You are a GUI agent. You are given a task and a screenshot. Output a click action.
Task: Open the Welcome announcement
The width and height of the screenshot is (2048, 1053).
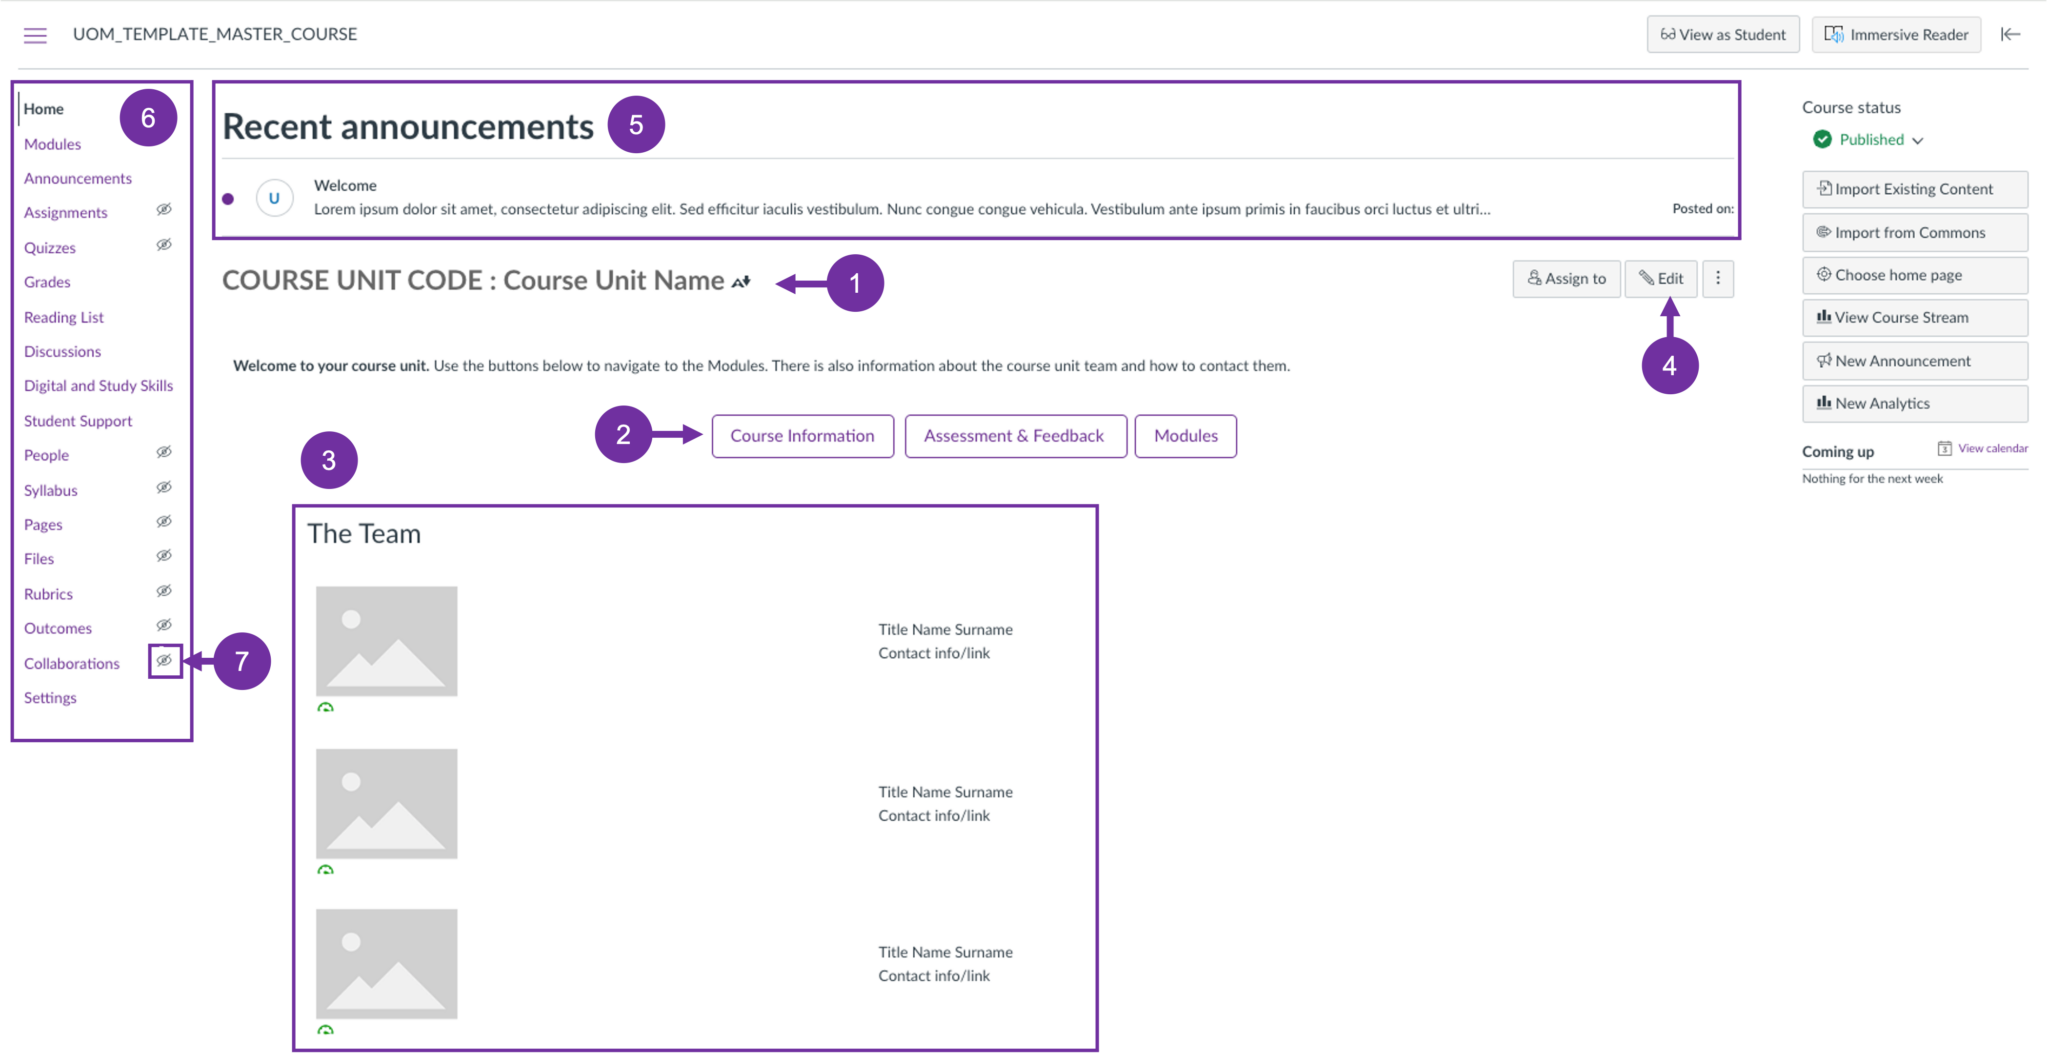pyautogui.click(x=345, y=185)
